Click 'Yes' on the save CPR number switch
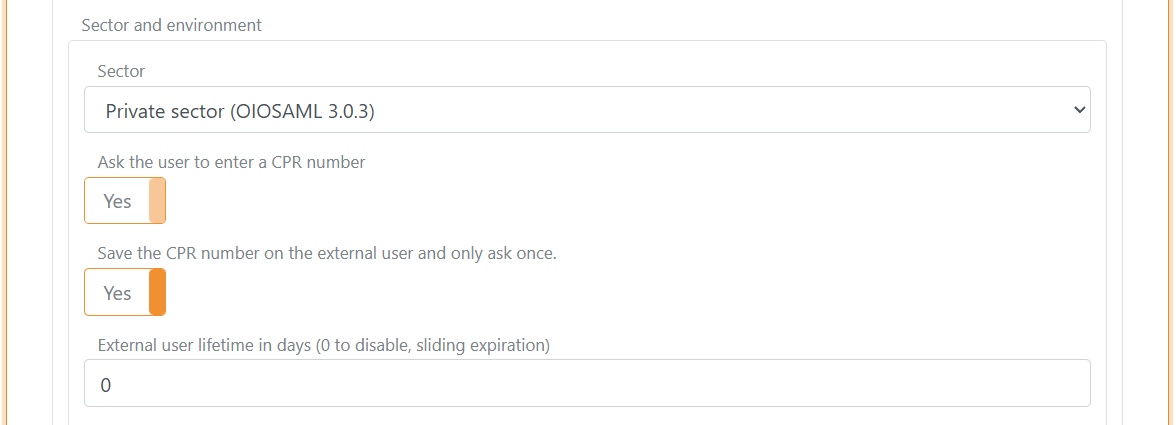Image resolution: width=1176 pixels, height=425 pixels. [x=117, y=293]
